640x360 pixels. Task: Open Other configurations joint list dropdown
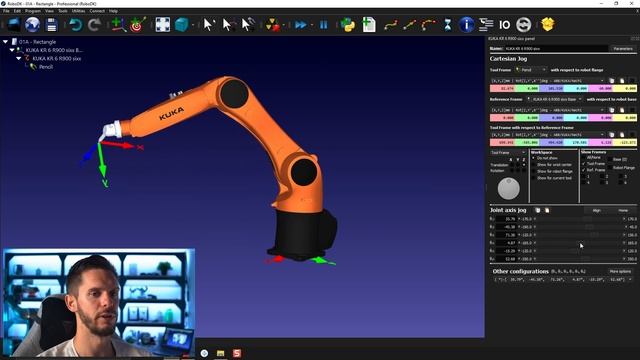coord(563,280)
